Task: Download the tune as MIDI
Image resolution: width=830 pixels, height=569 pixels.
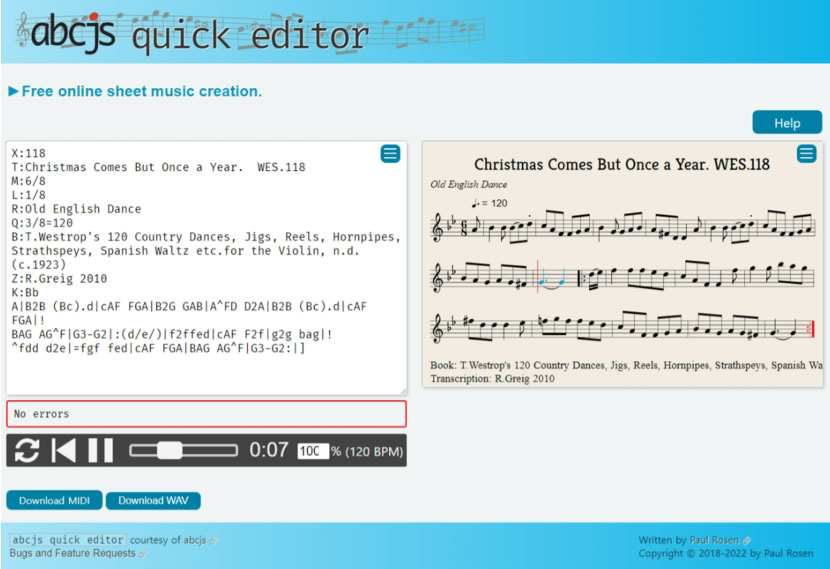Action: click(54, 501)
